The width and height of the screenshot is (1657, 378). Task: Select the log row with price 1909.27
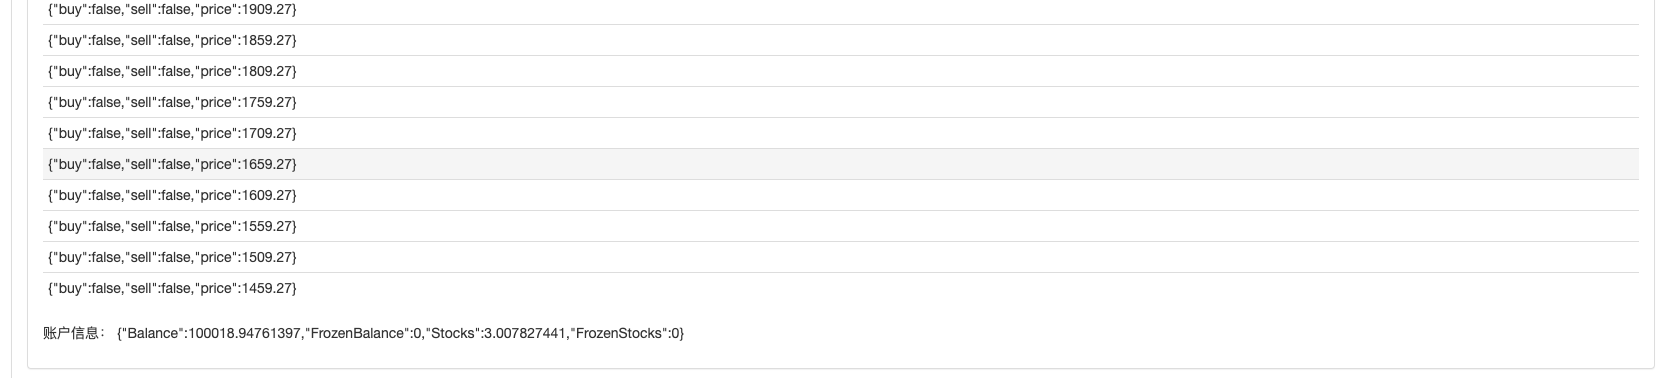840,10
